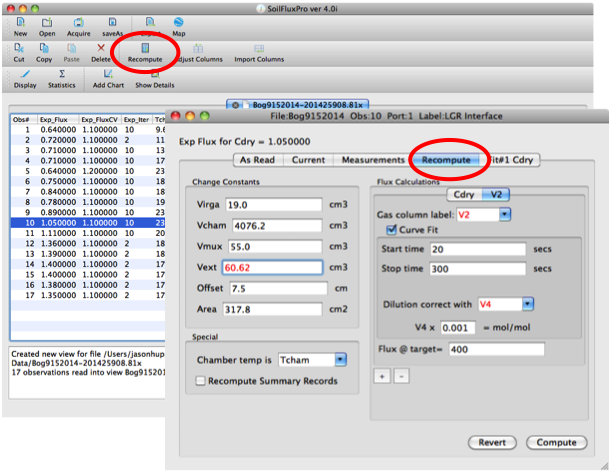Click the Display toolbar icon
The height and width of the screenshot is (474, 610).
click(25, 79)
